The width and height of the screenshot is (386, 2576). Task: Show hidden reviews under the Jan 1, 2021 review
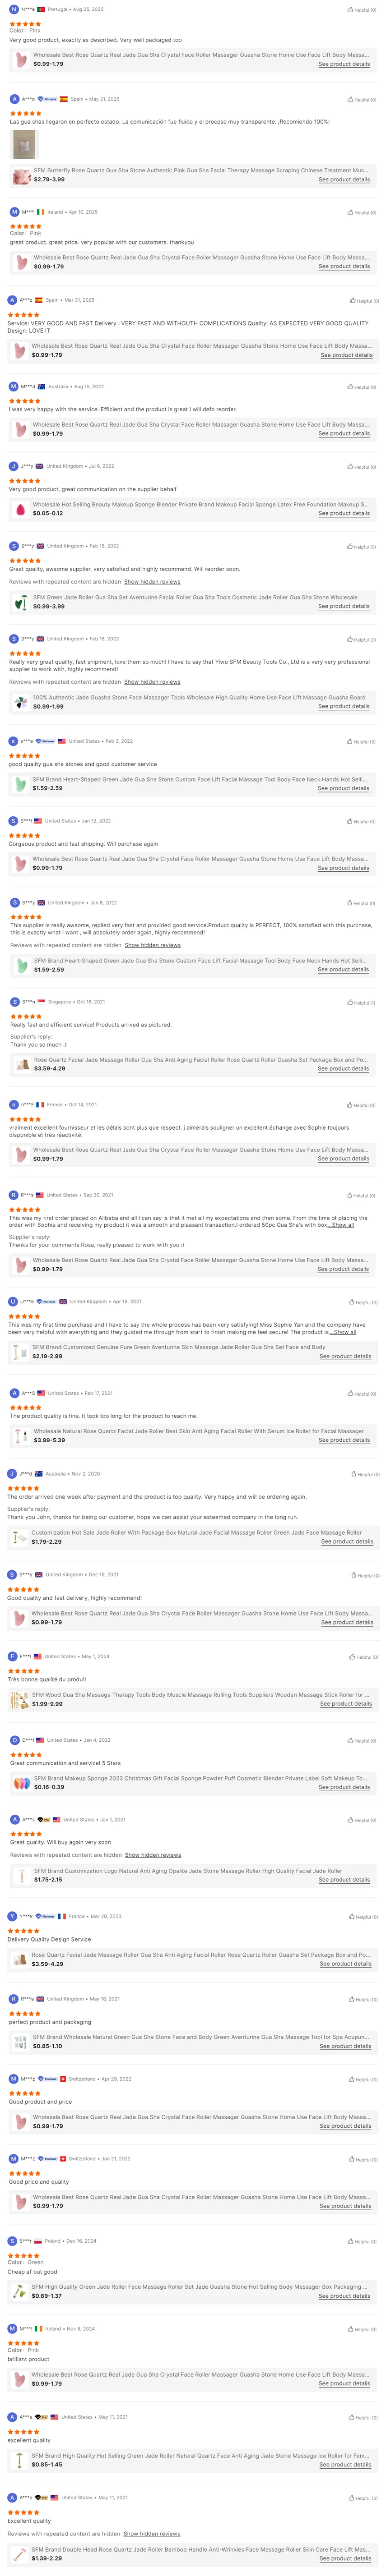click(153, 1855)
